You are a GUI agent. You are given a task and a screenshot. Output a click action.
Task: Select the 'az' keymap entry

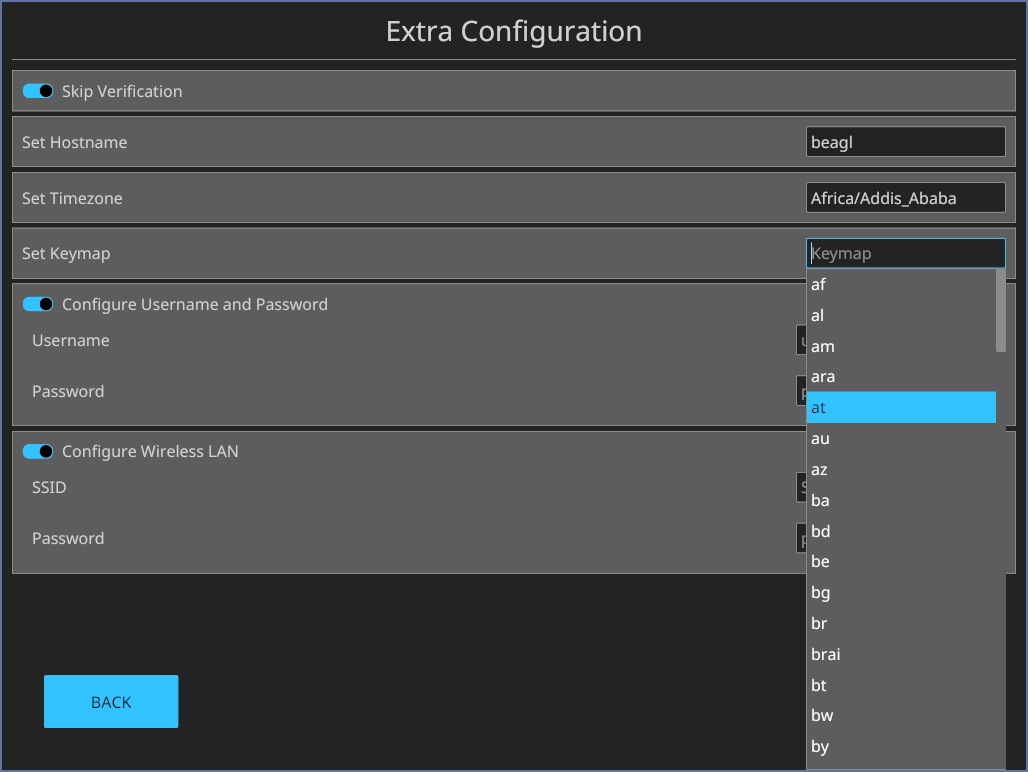point(901,469)
